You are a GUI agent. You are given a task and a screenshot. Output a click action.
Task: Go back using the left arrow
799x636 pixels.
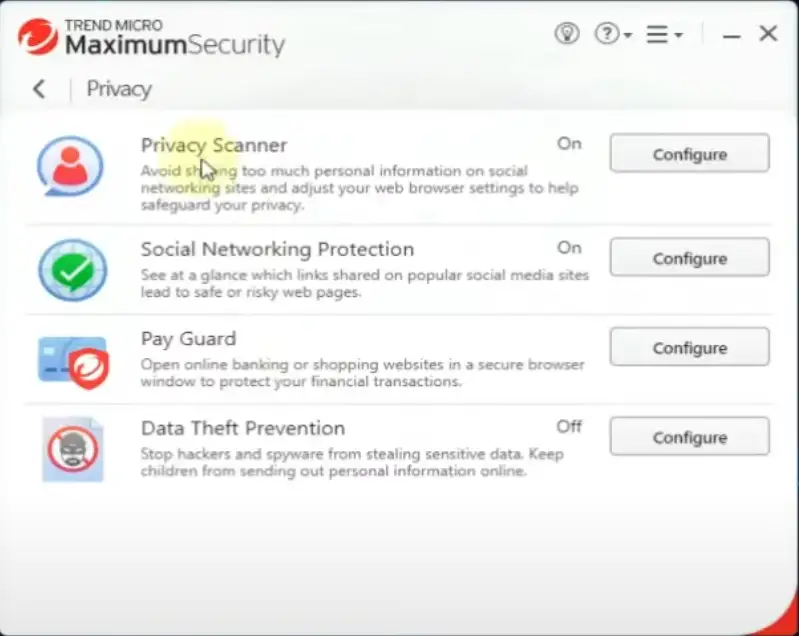[39, 89]
